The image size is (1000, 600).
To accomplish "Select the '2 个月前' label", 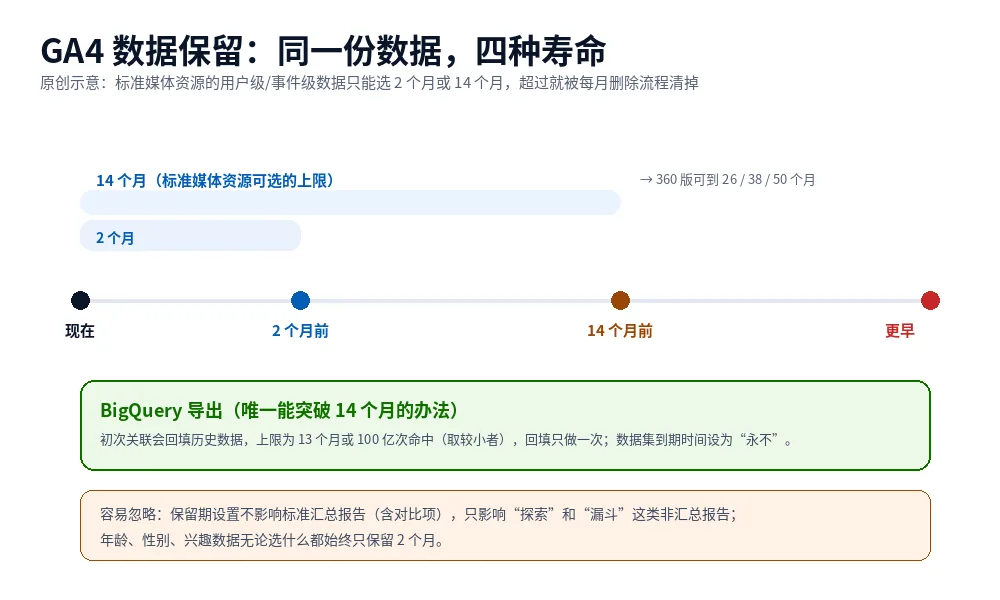I will pyautogui.click(x=300, y=331).
